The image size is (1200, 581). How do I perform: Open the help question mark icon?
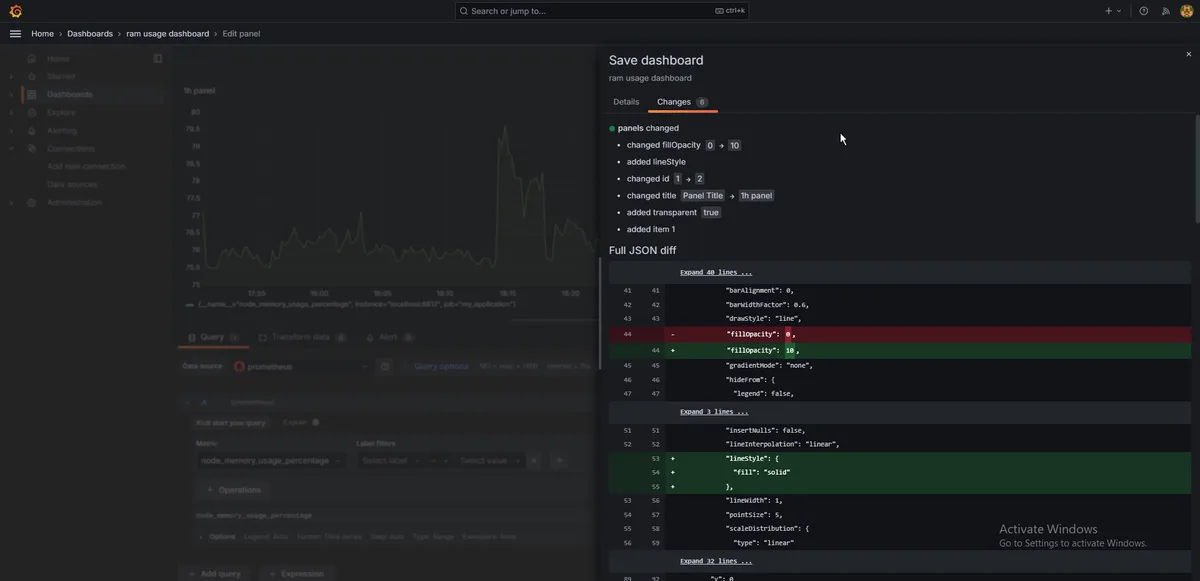[x=1144, y=11]
